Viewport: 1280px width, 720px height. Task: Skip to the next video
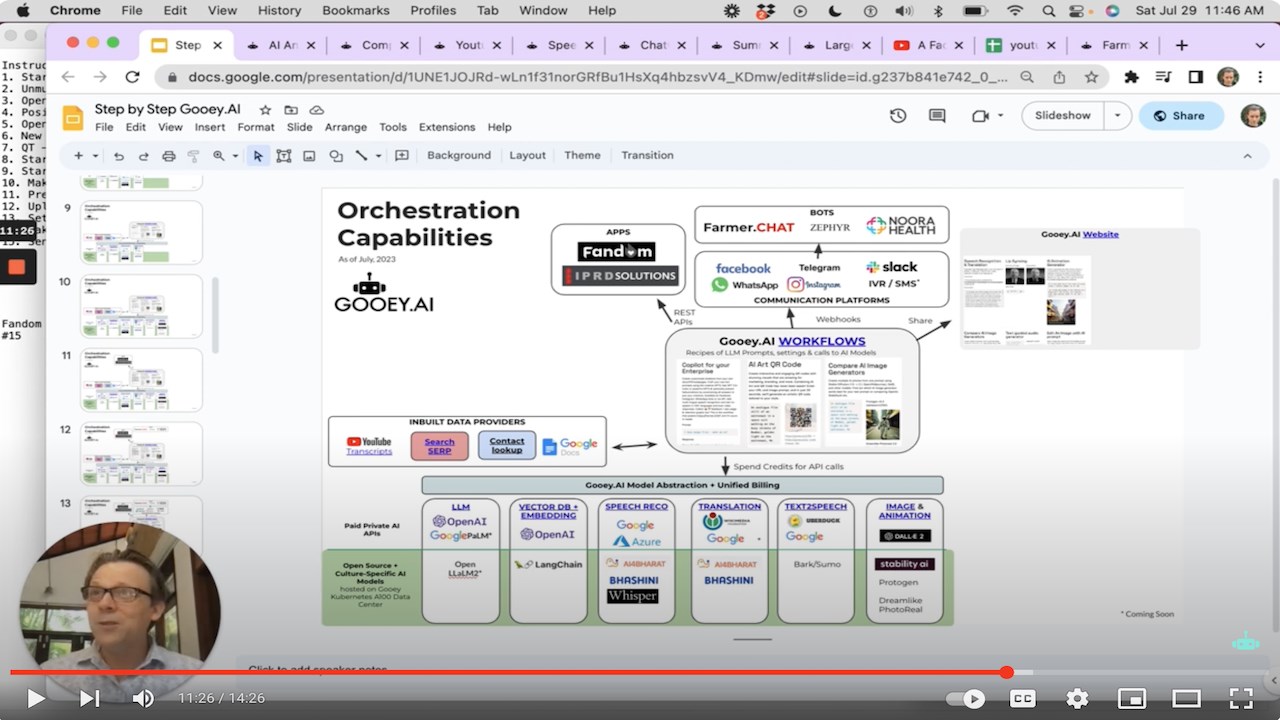[x=89, y=698]
